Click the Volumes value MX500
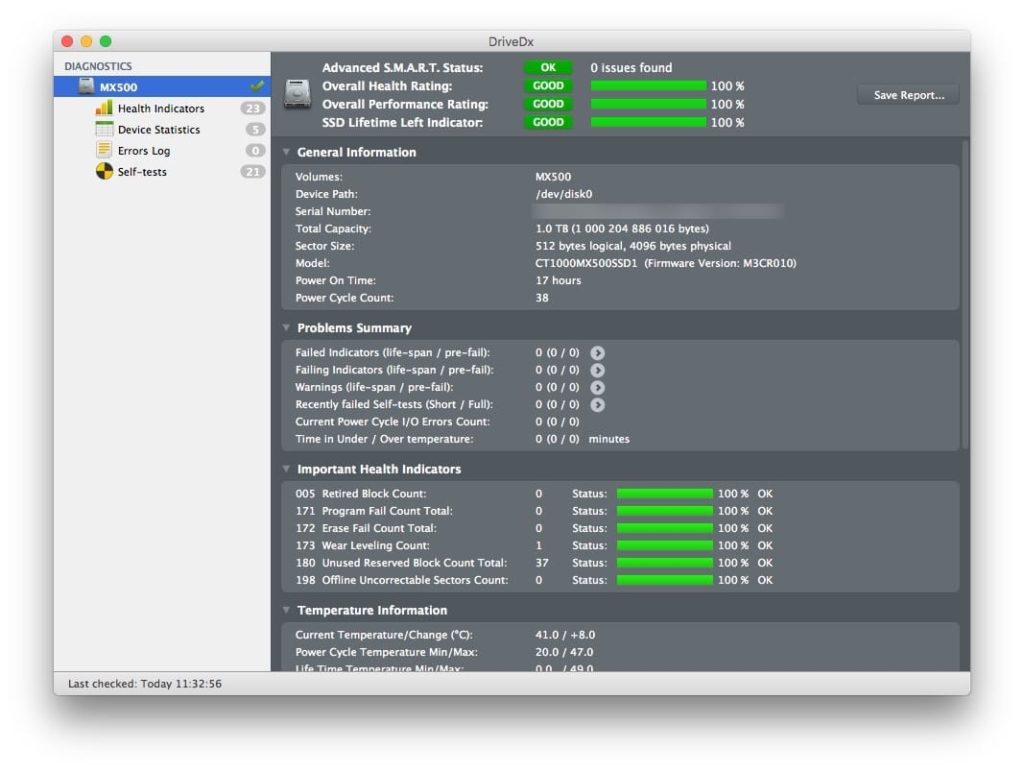Image resolution: width=1024 pixels, height=772 pixels. 553,177
